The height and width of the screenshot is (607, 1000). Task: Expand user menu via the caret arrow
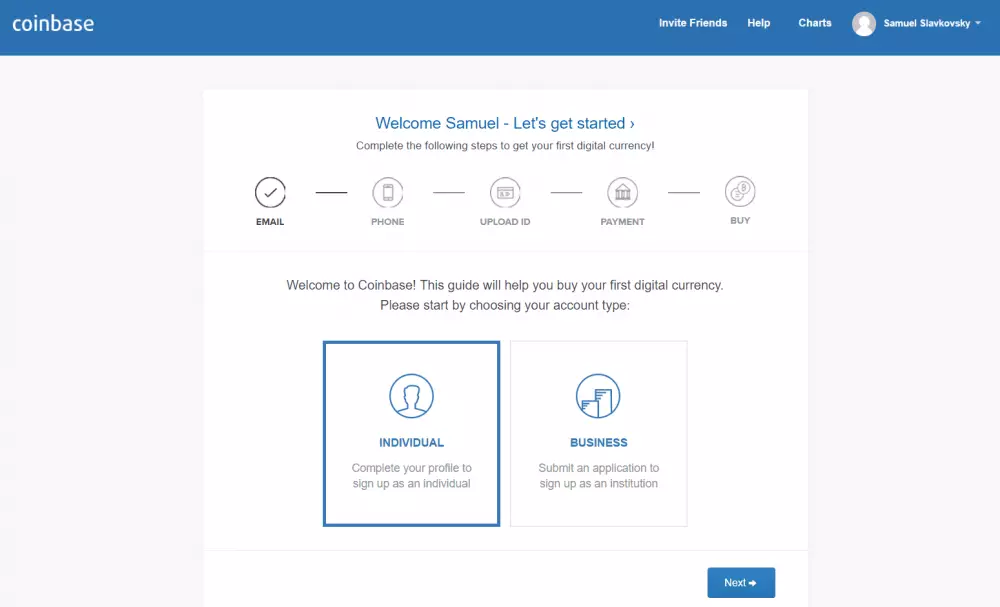point(978,24)
